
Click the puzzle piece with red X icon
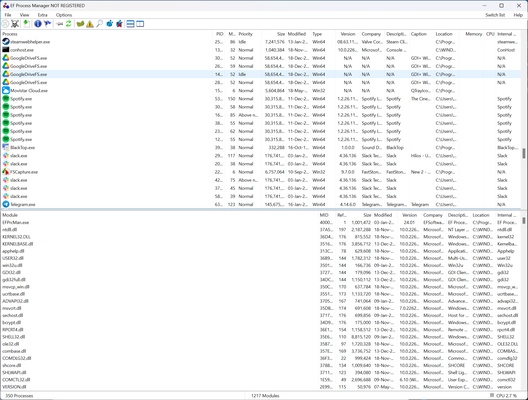coord(119,24)
